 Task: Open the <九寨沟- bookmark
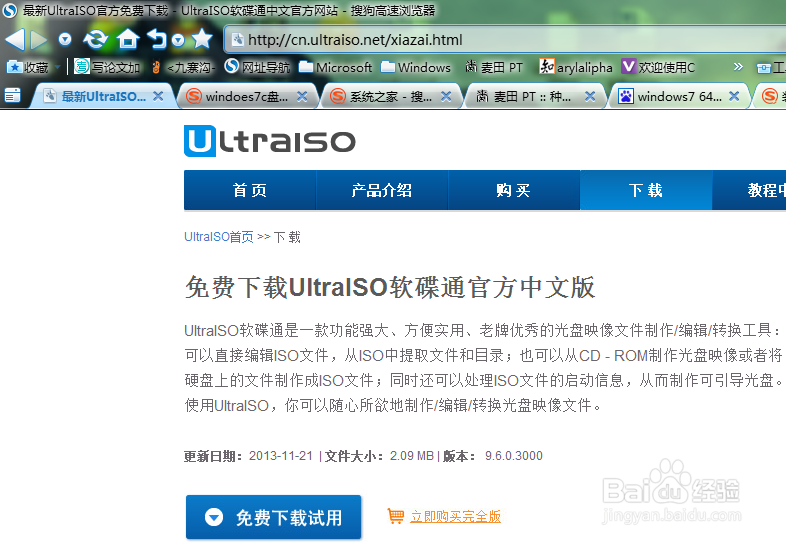pos(184,67)
